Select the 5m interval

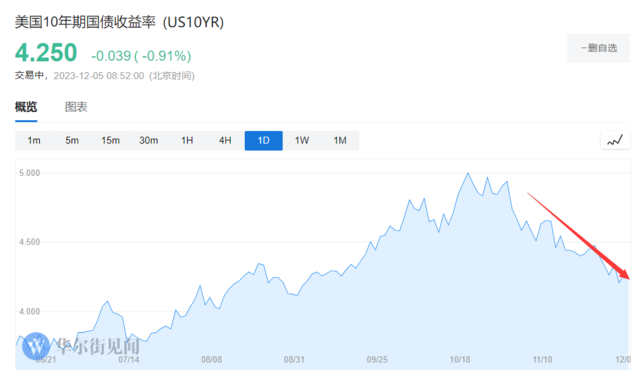click(x=72, y=141)
